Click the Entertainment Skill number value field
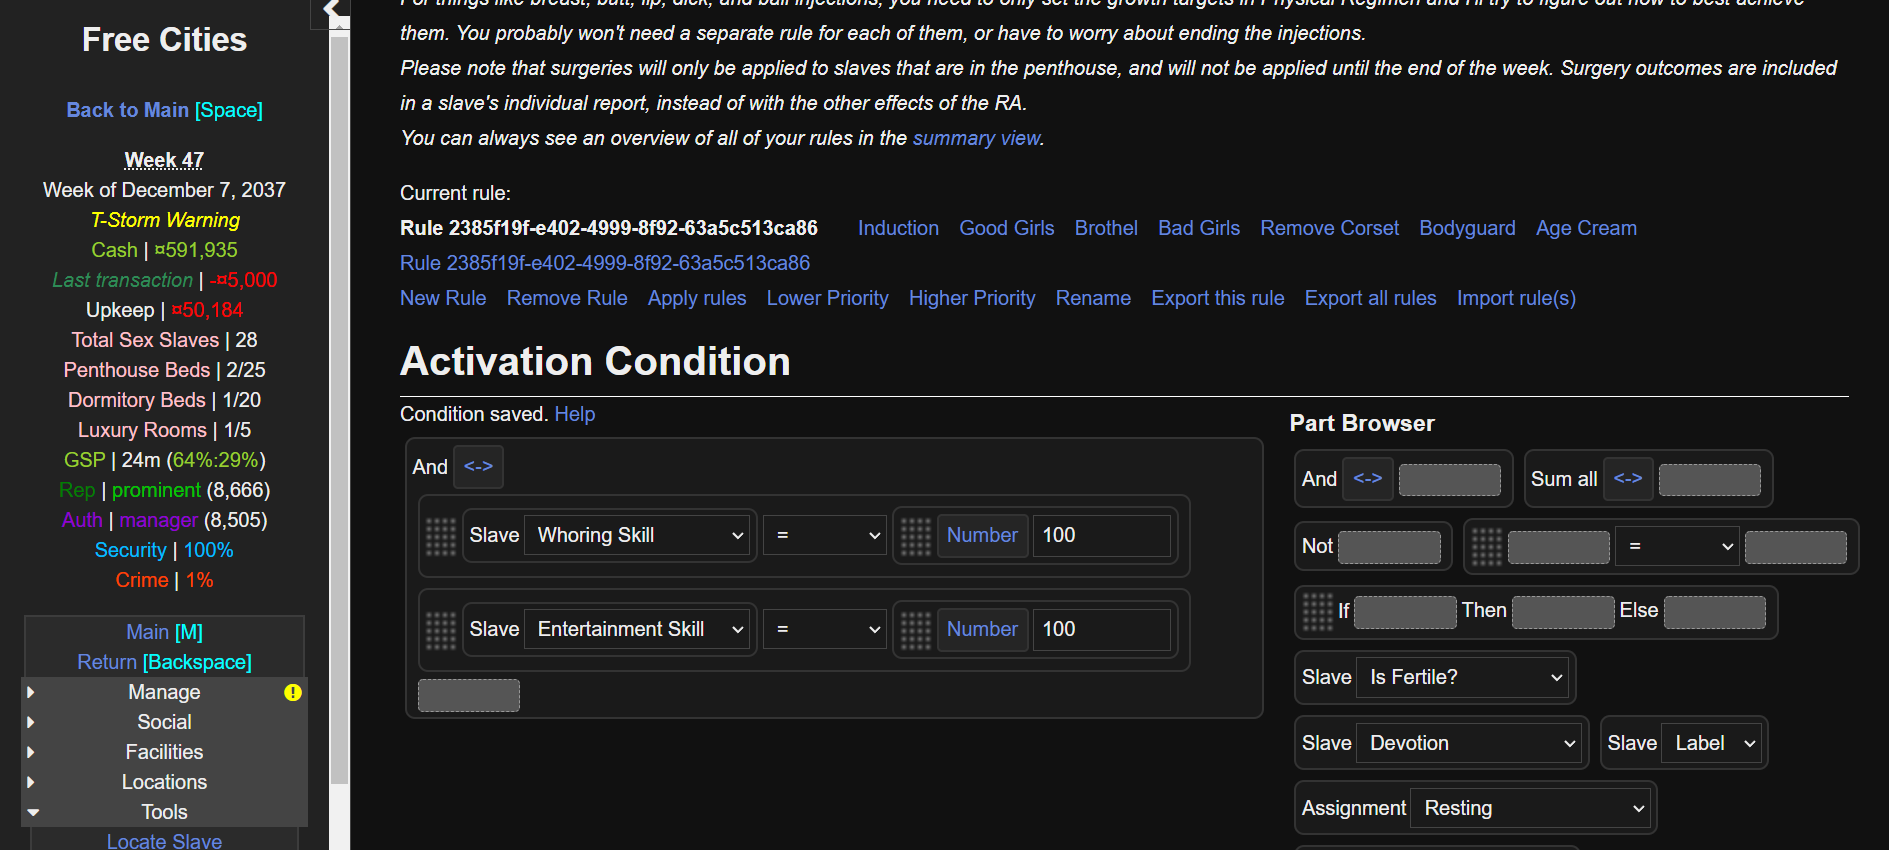Image resolution: width=1889 pixels, height=850 pixels. click(1100, 630)
